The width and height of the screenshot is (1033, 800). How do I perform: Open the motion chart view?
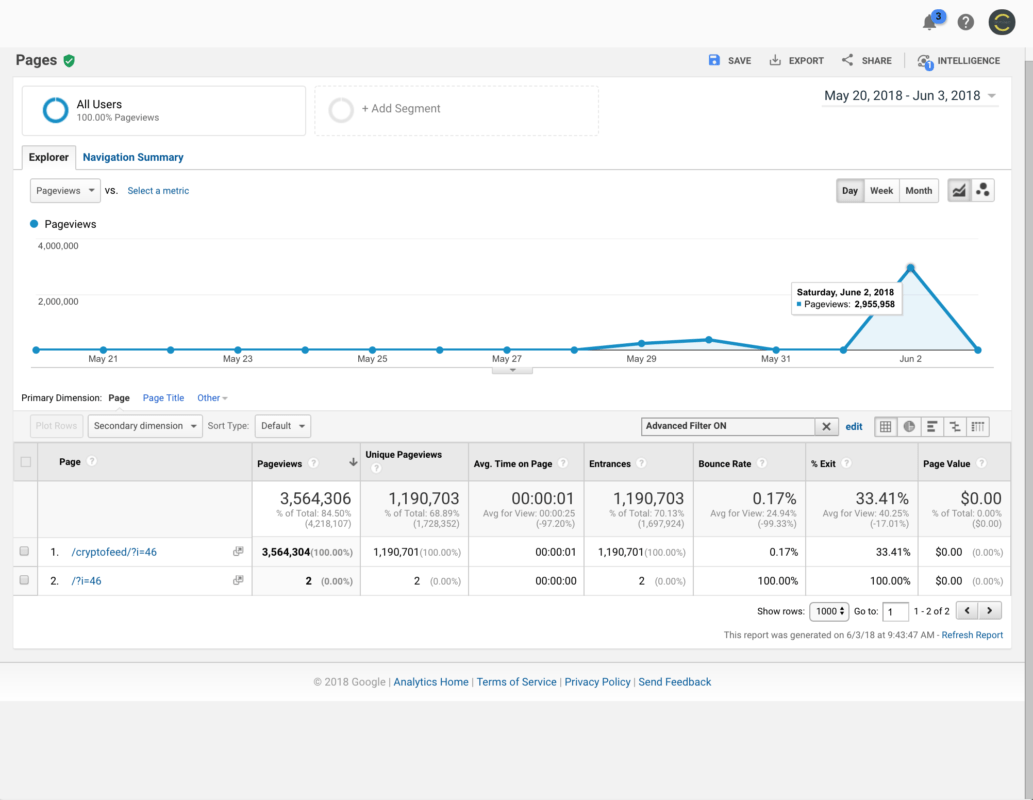982,190
